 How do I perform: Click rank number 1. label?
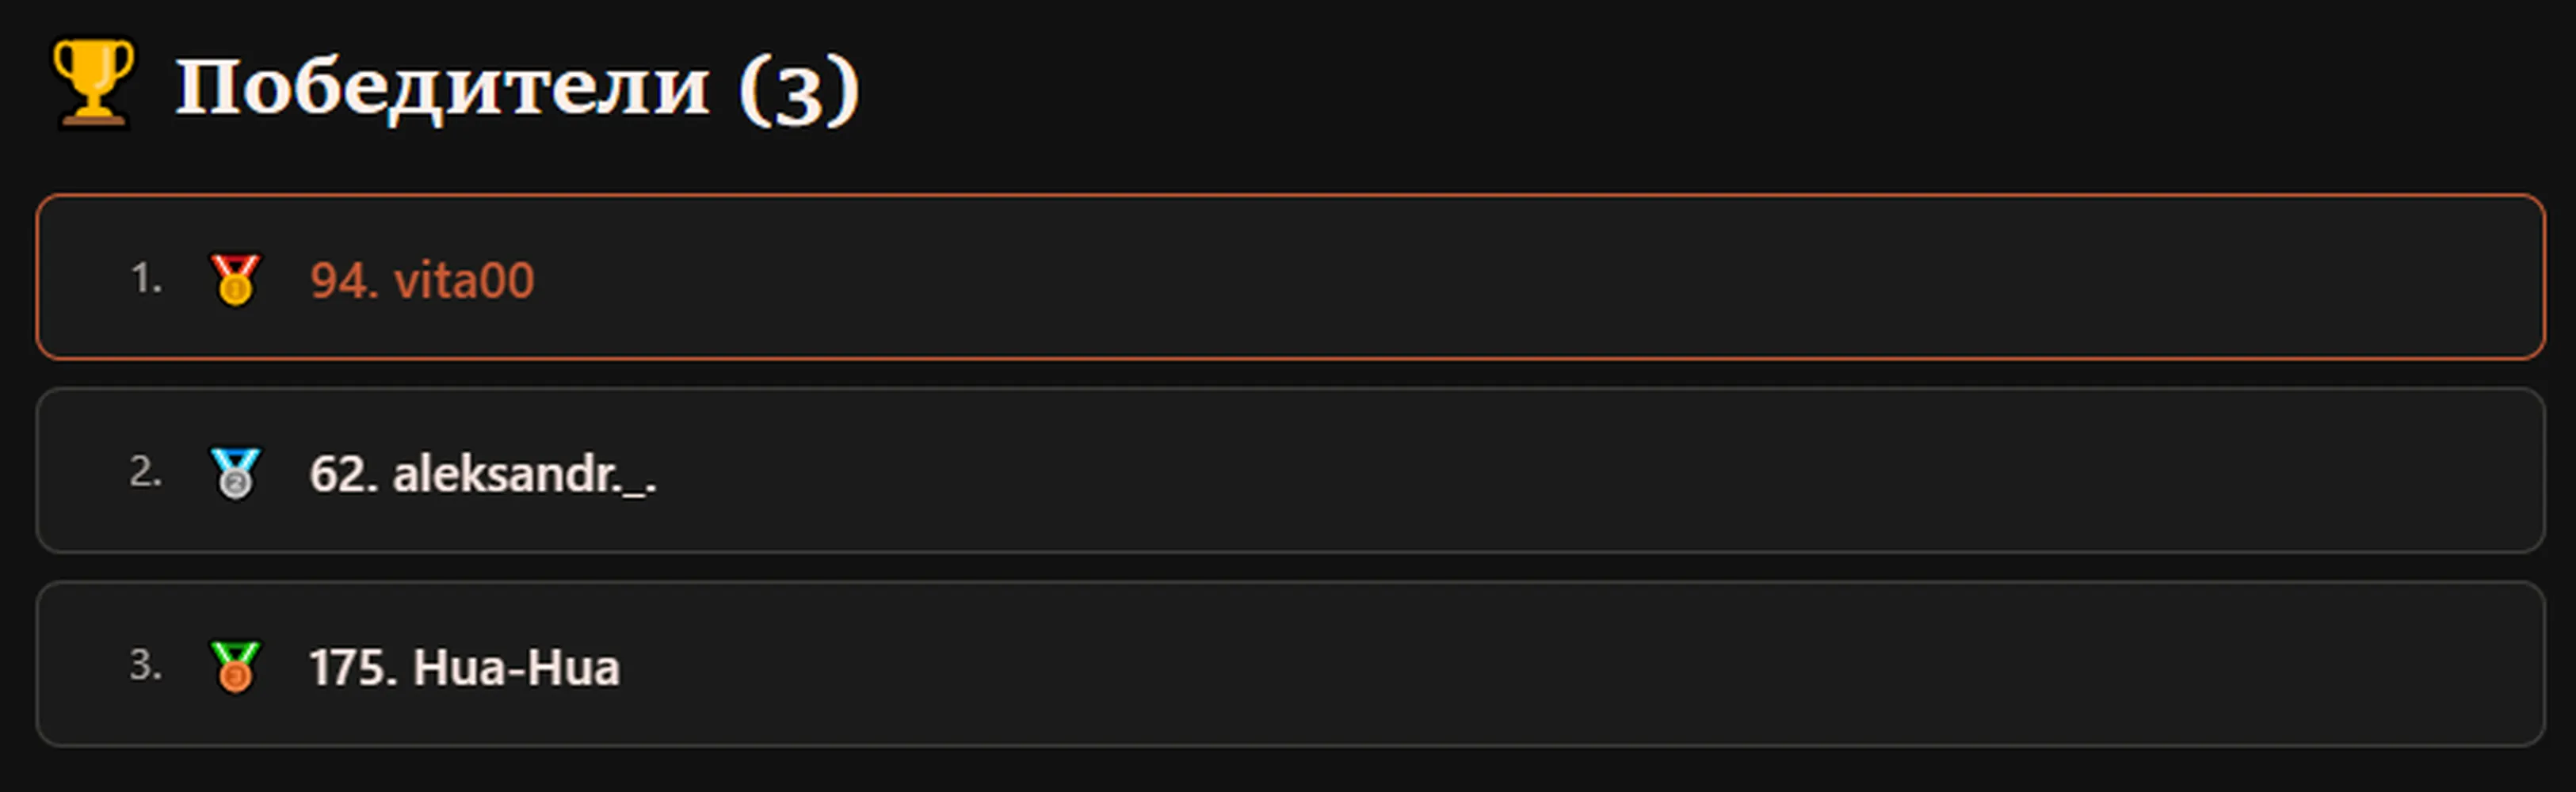(x=146, y=279)
